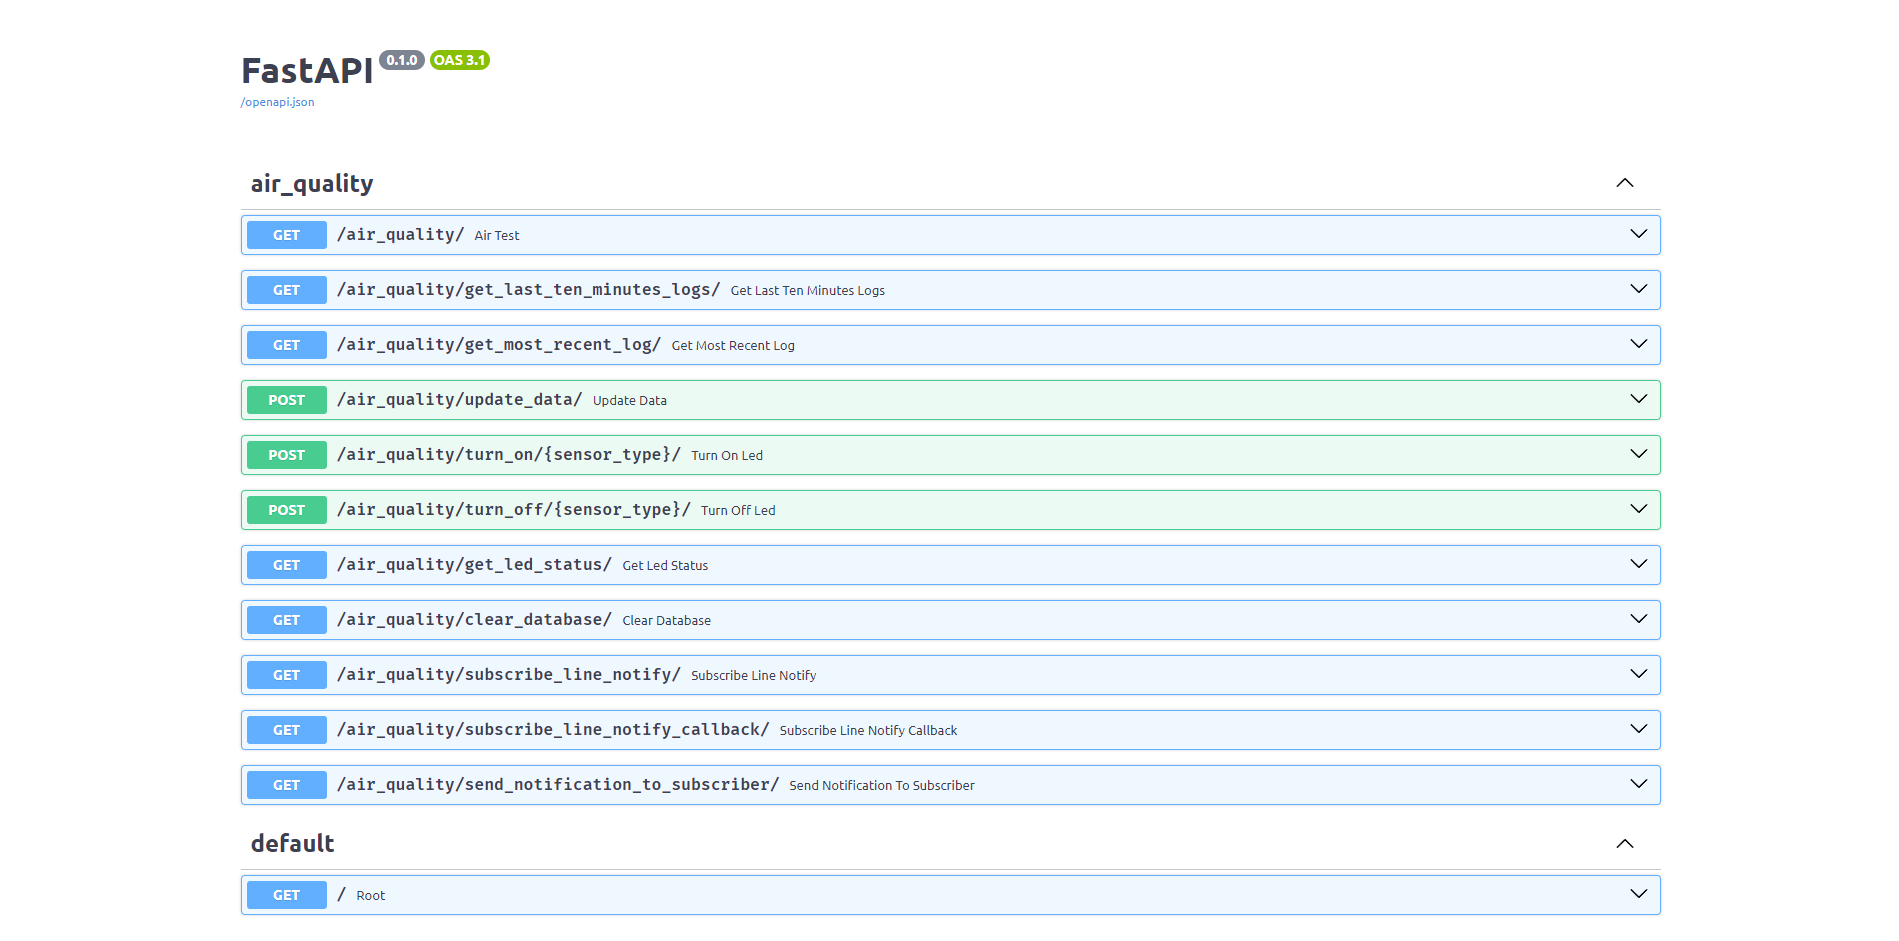Collapse the air_quality section chevron
This screenshot has height=941, width=1899.
(1624, 183)
